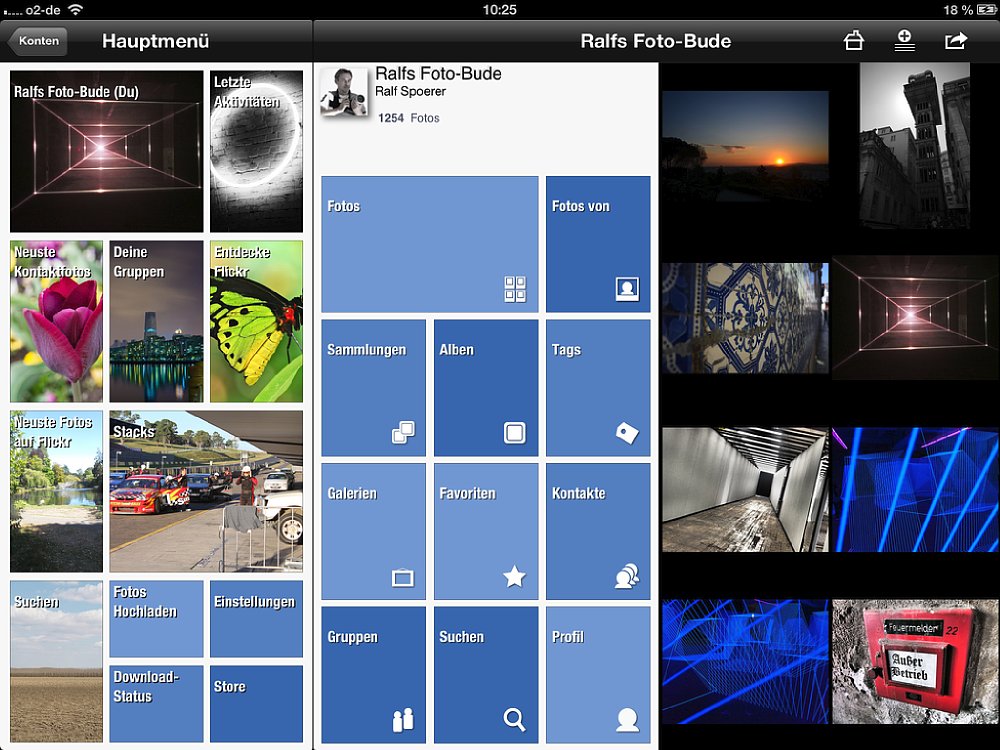
Task: Open Profil tile with person icon
Action: pyautogui.click(x=598, y=674)
